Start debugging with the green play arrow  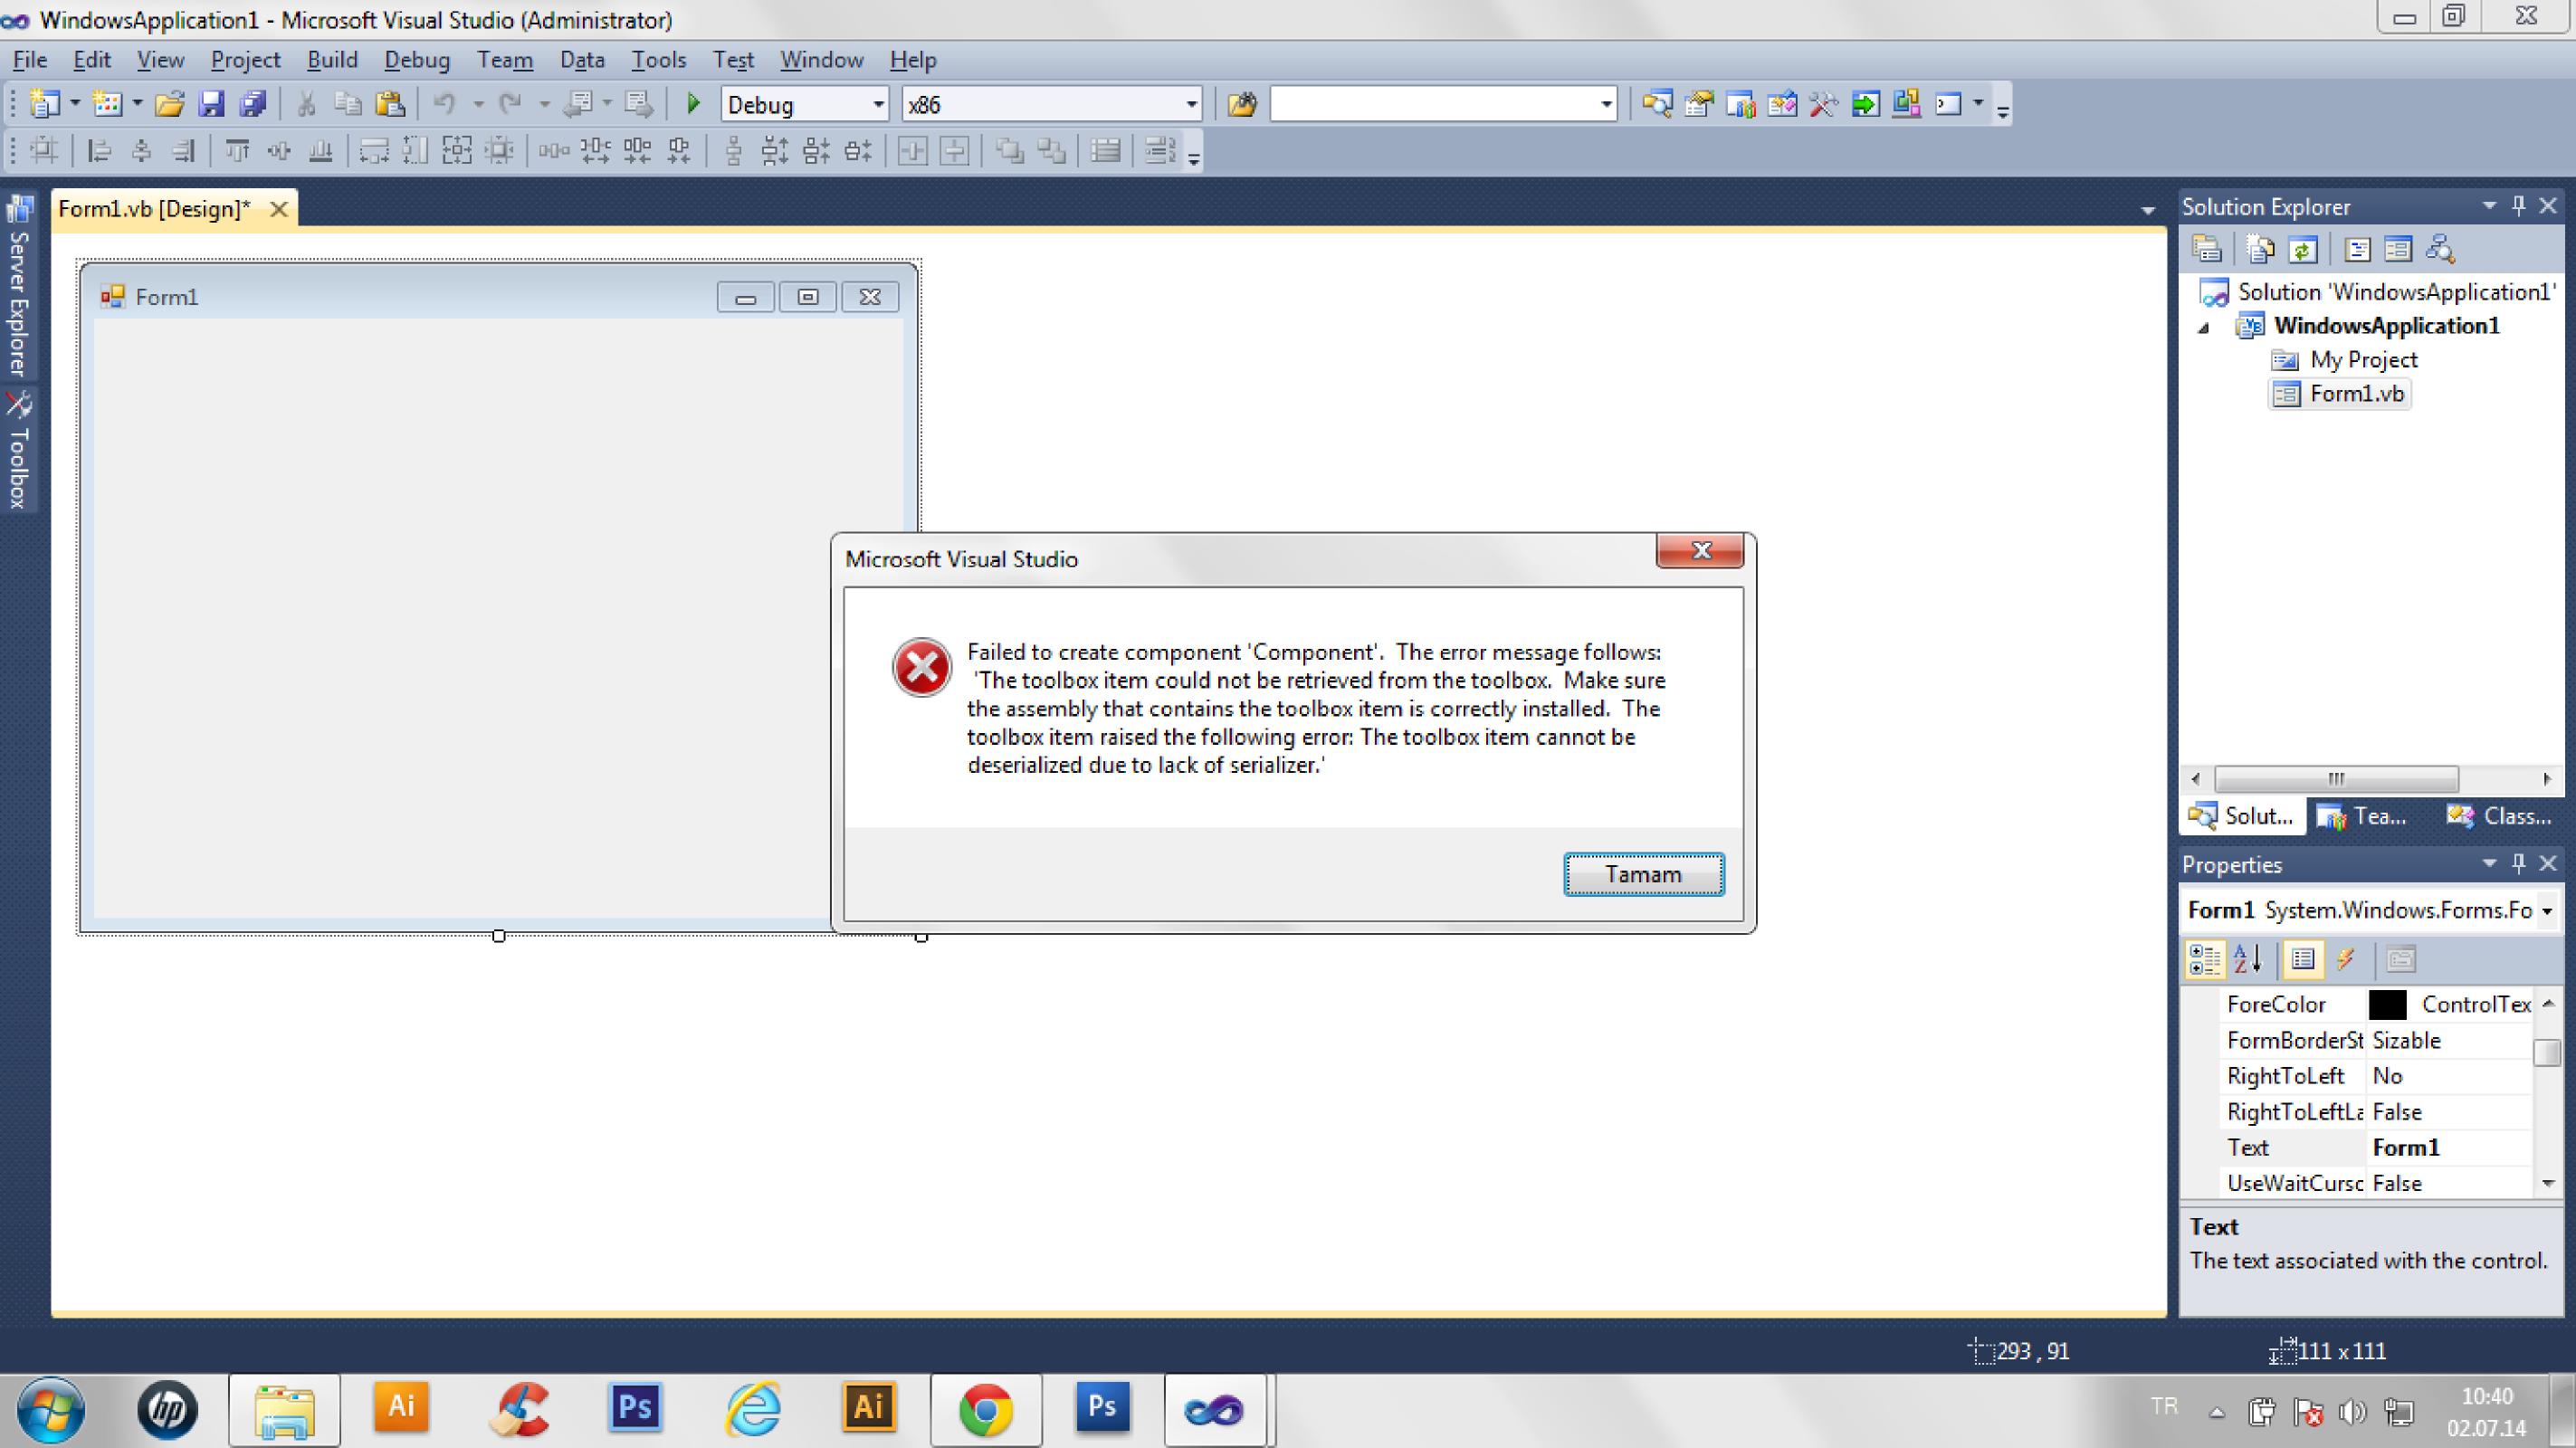tap(693, 104)
